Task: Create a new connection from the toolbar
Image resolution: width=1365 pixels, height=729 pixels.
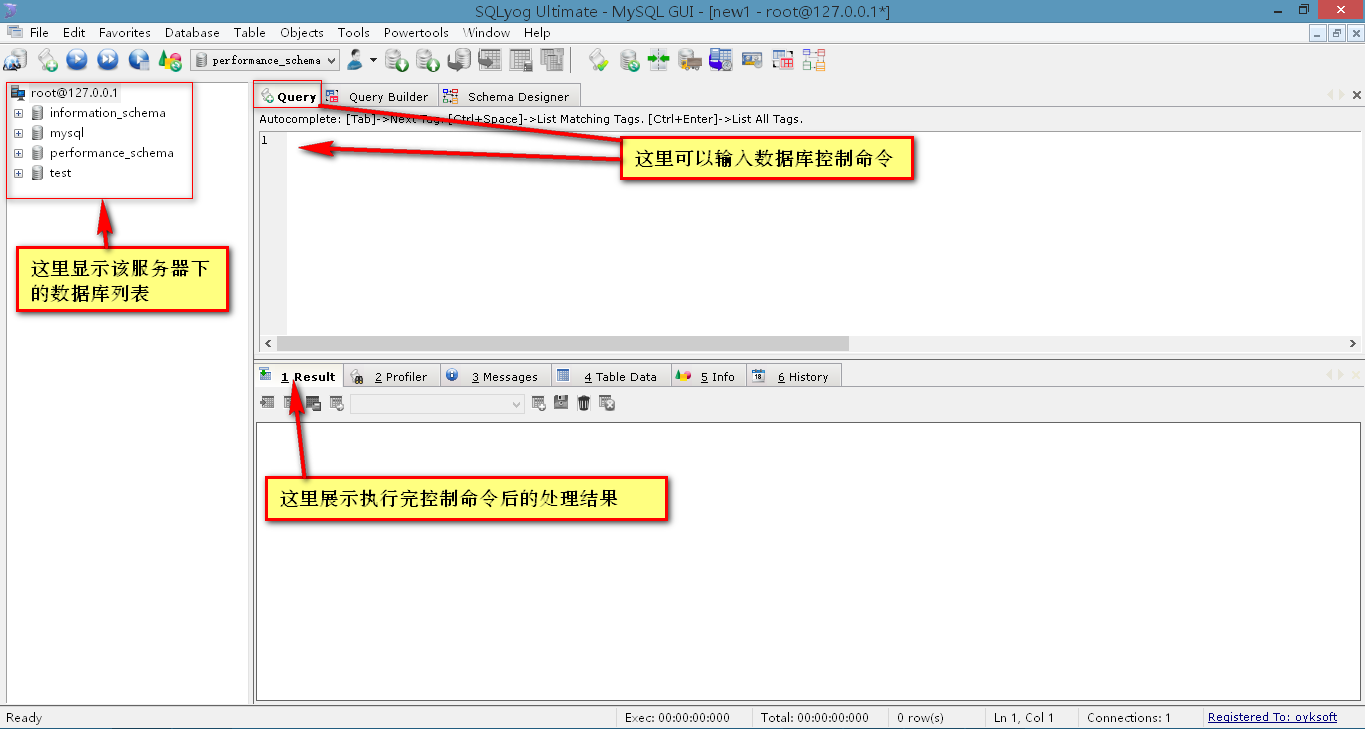Action: click(x=16, y=60)
